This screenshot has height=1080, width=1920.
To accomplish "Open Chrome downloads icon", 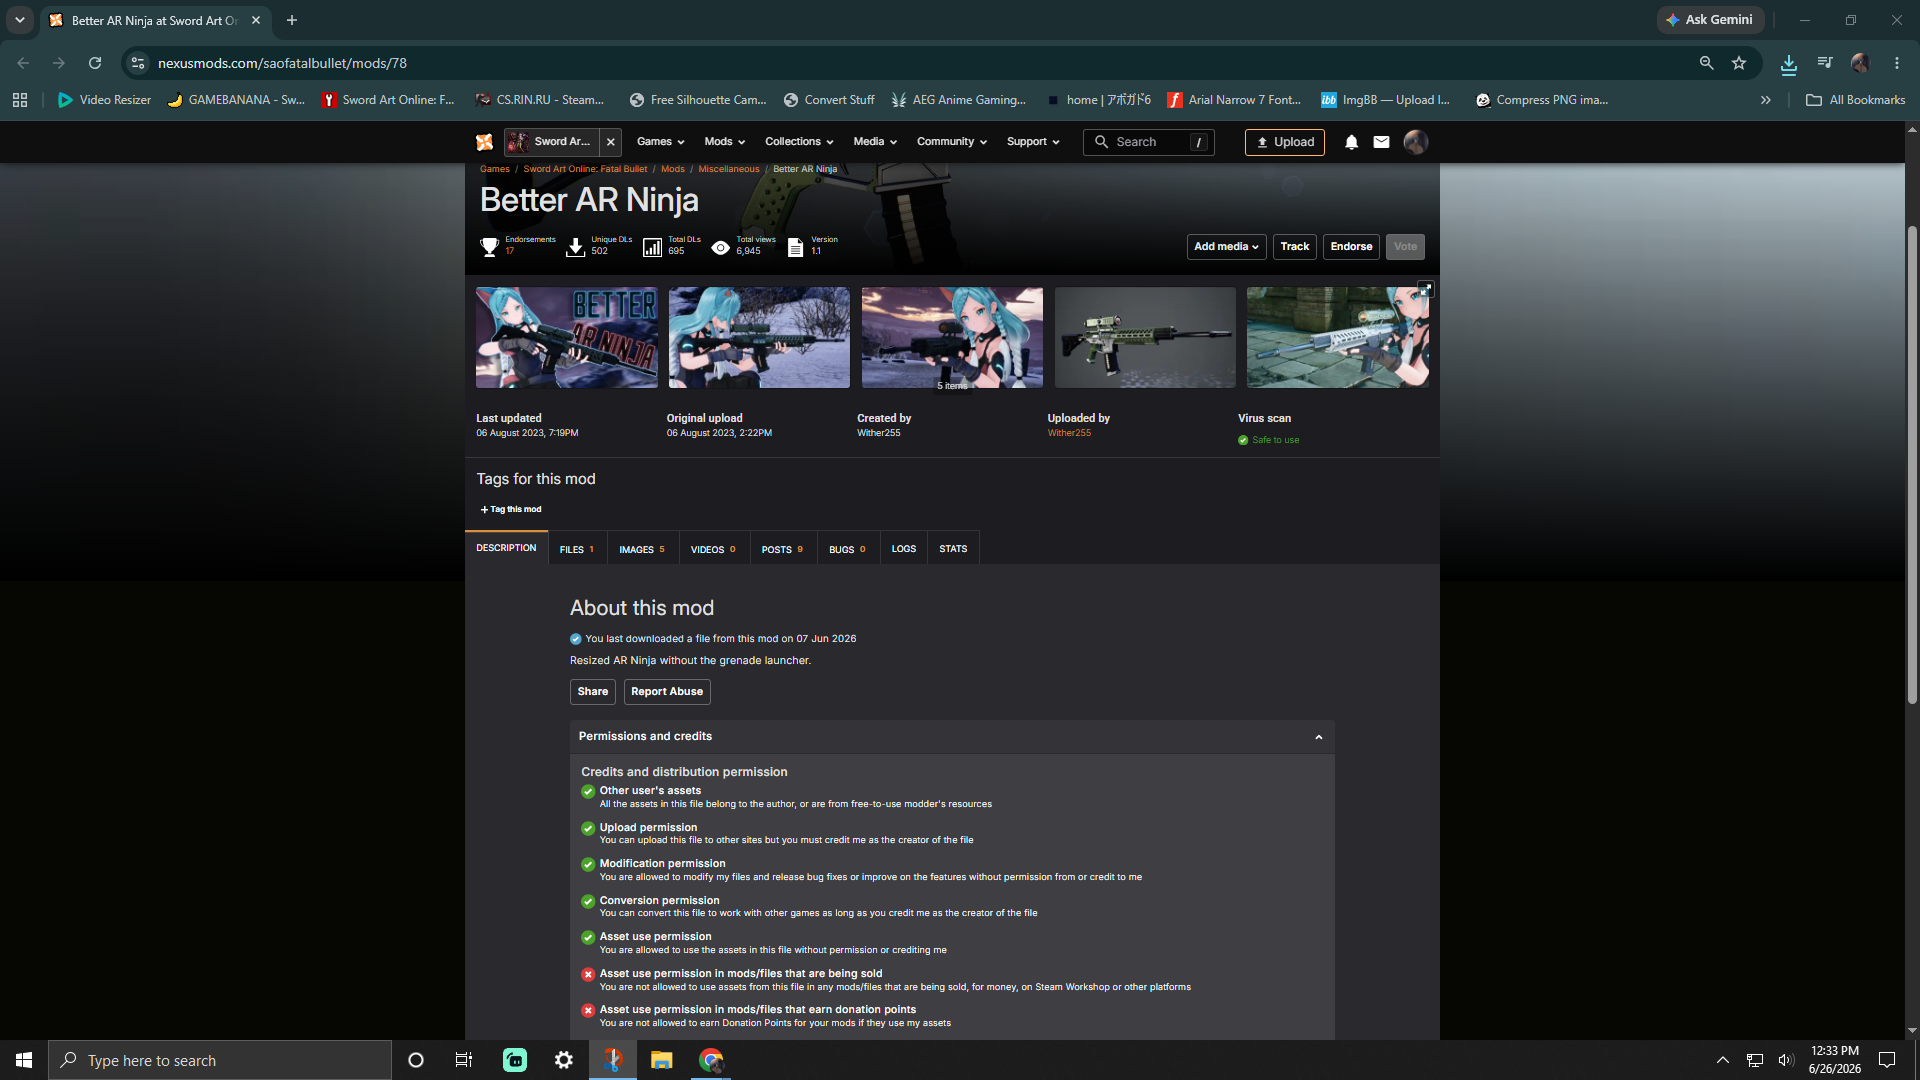I will point(1789,63).
